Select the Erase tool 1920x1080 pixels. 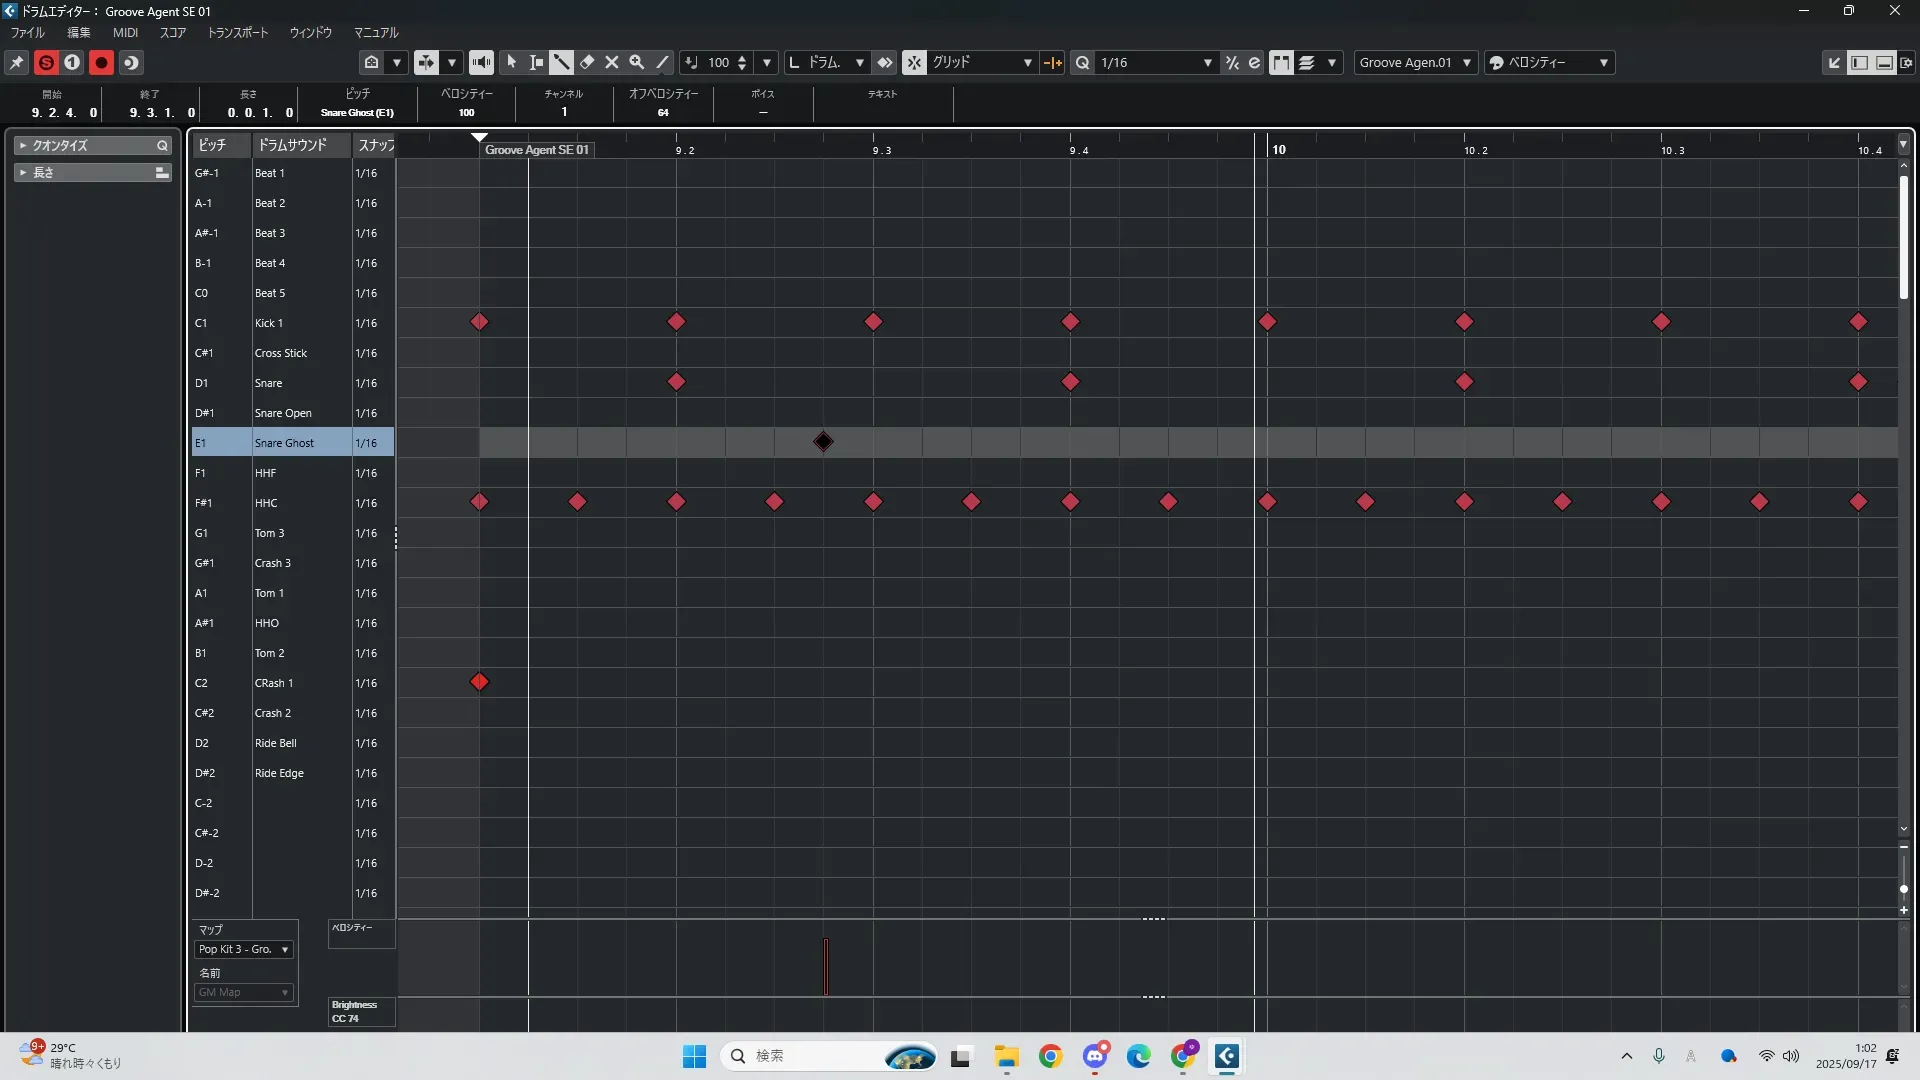[x=587, y=62]
